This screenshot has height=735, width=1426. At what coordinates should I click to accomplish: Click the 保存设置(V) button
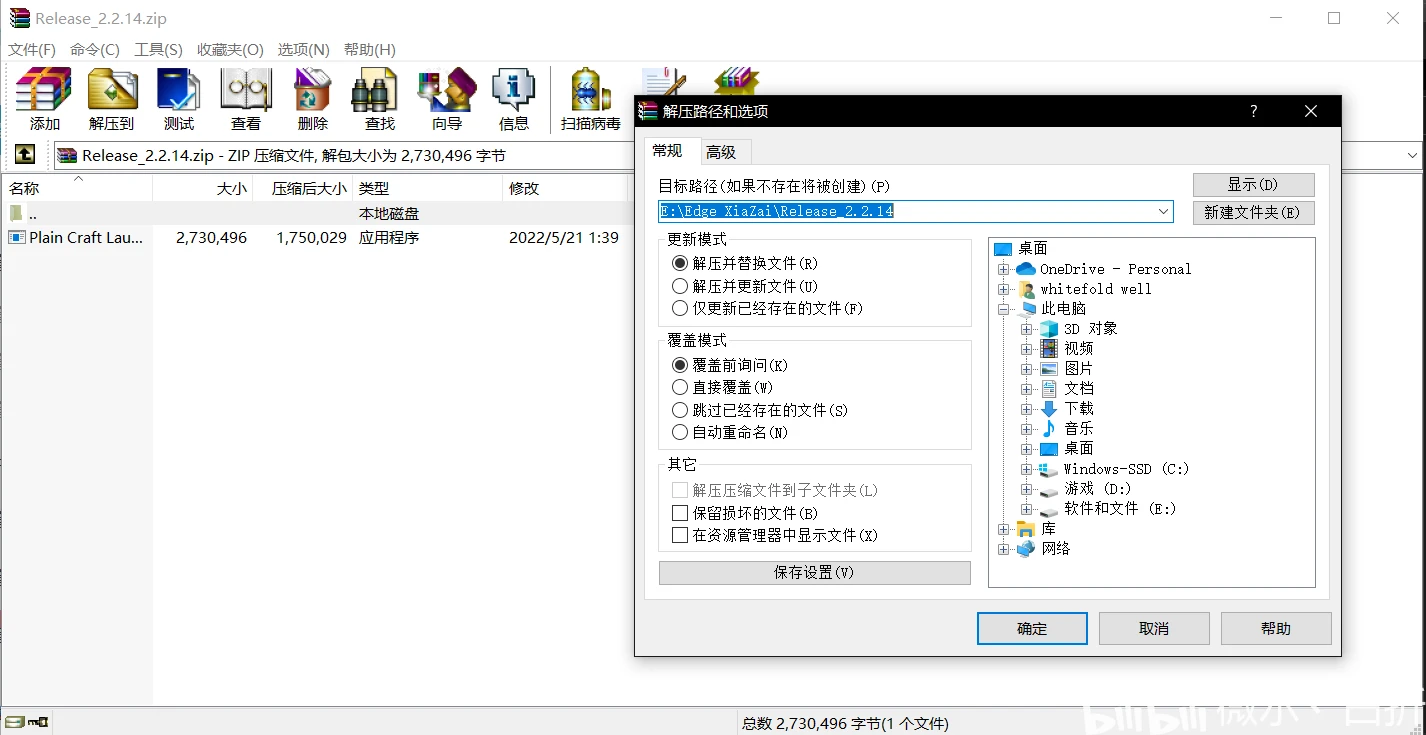tap(814, 573)
